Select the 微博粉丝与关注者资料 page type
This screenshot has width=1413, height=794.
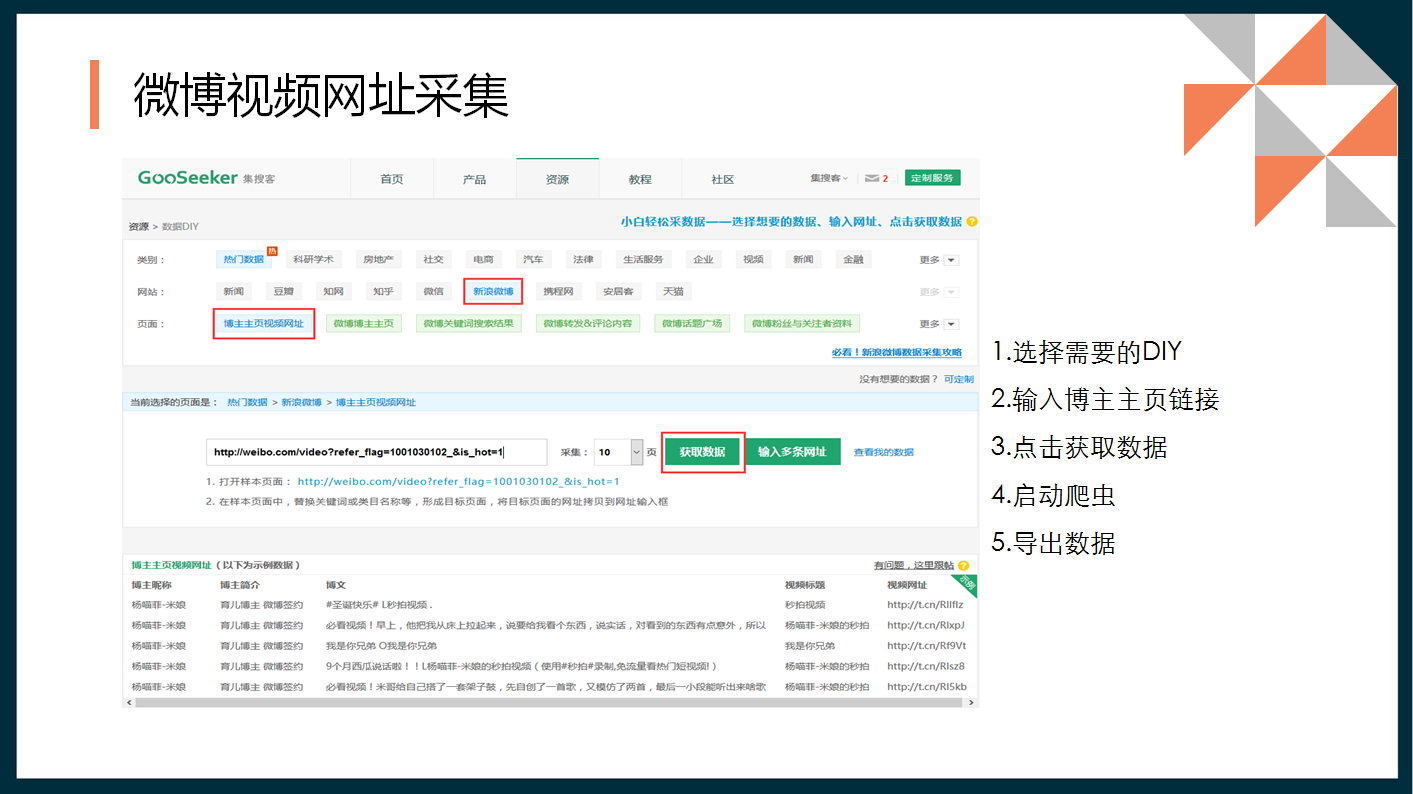(802, 323)
